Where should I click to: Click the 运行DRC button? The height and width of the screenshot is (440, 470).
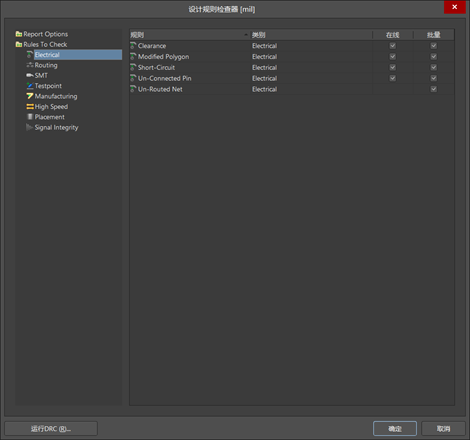click(x=51, y=429)
